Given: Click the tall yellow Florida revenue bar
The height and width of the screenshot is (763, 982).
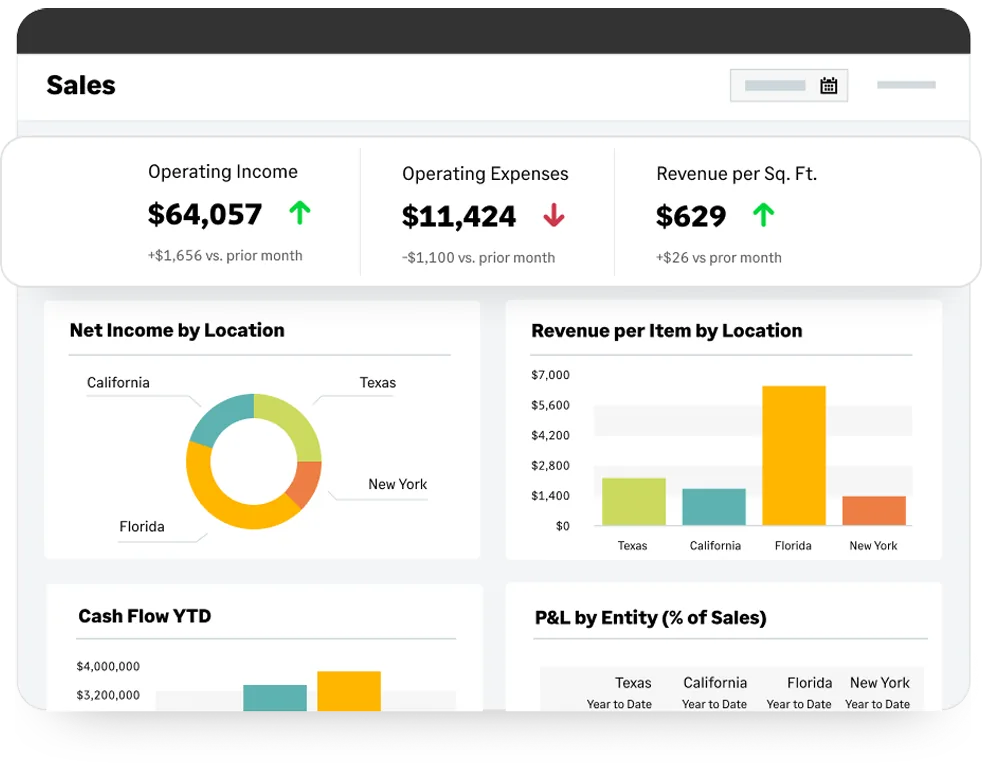Looking at the screenshot, I should point(794,455).
